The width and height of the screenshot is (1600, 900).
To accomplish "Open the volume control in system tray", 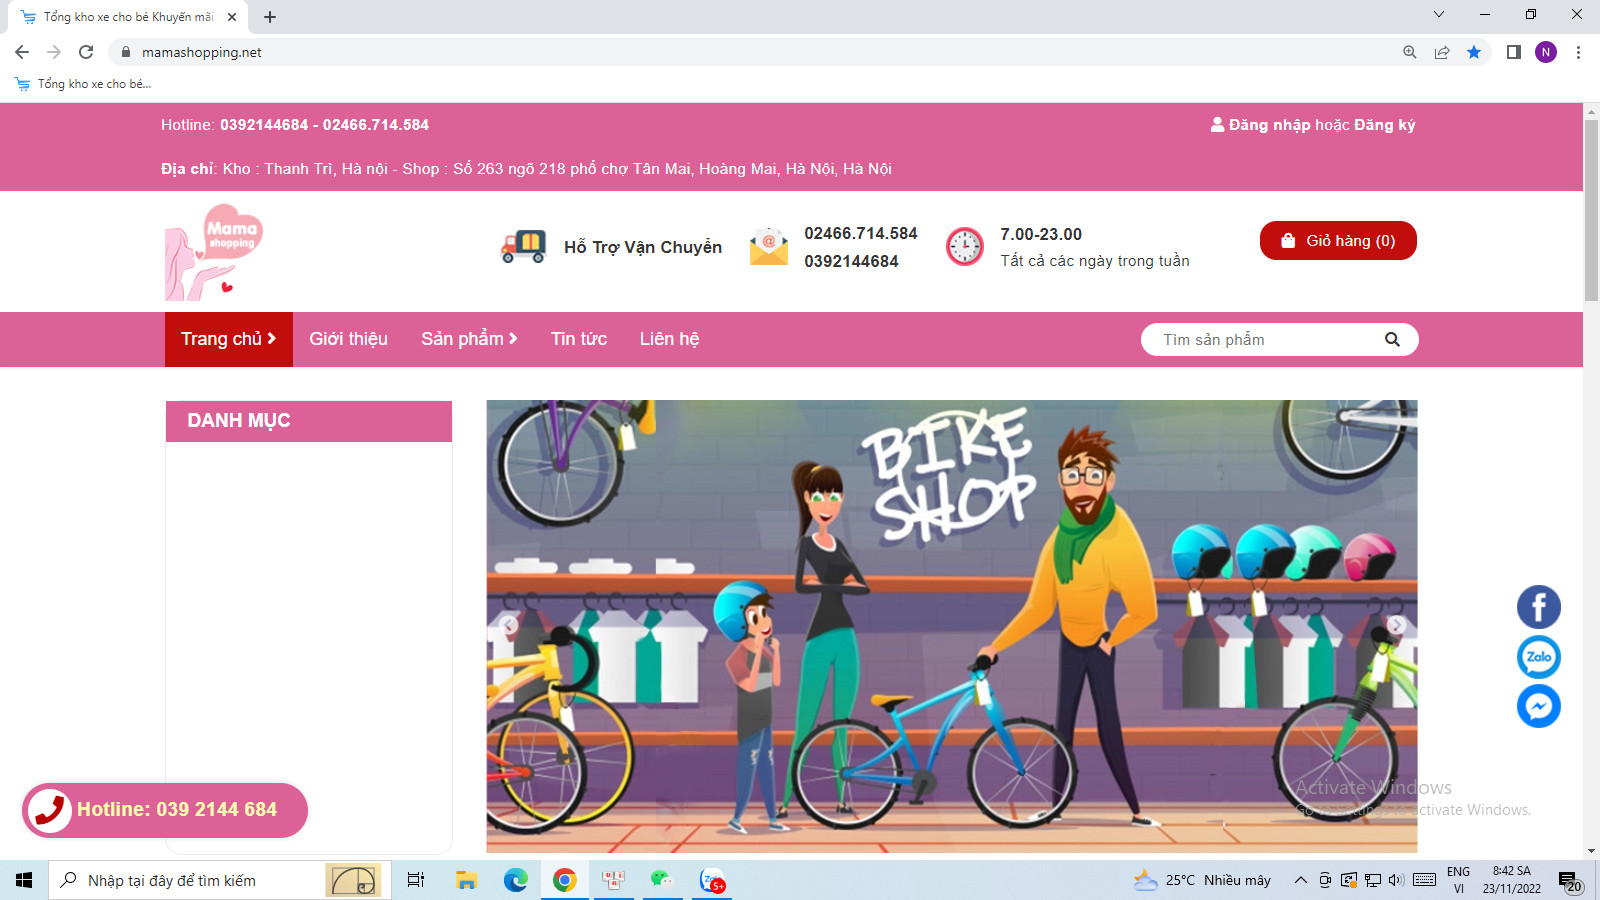I will pyautogui.click(x=1396, y=880).
